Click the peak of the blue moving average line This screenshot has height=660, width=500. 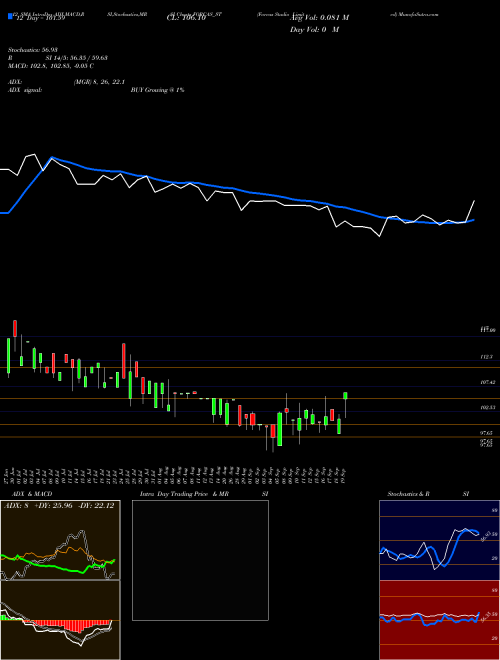[52, 158]
